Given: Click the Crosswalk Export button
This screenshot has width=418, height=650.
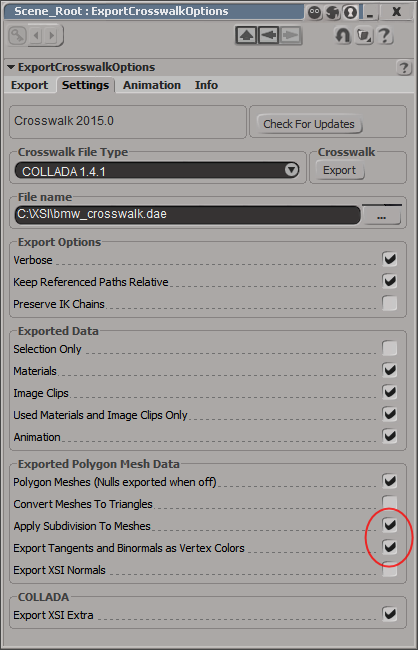Looking at the screenshot, I should [340, 170].
